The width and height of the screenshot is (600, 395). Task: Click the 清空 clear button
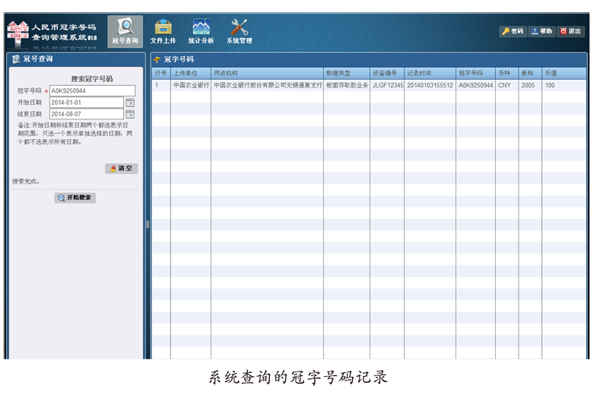[121, 168]
